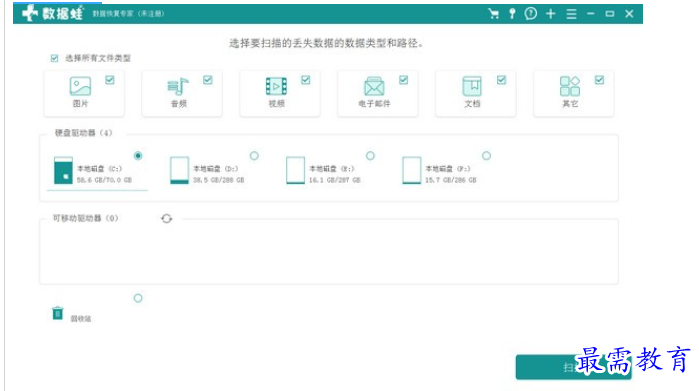
Task: Select local disk D: radio button
Action: [254, 156]
